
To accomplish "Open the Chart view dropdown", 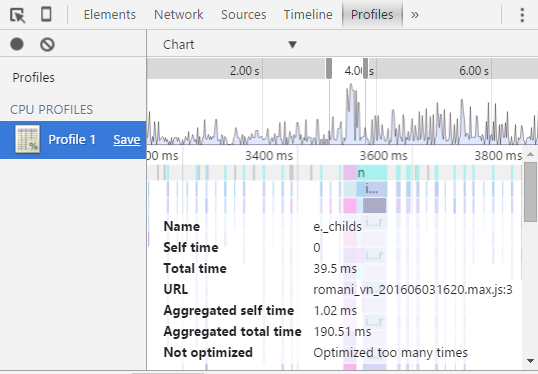I will (x=229, y=45).
